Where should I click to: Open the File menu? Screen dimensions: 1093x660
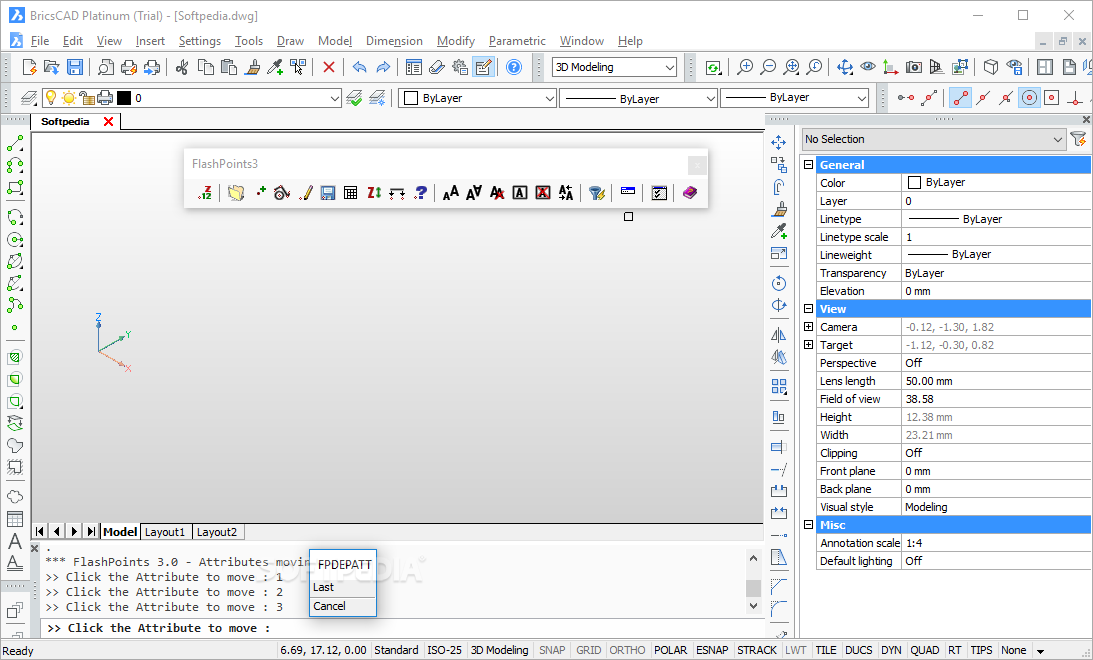point(40,41)
